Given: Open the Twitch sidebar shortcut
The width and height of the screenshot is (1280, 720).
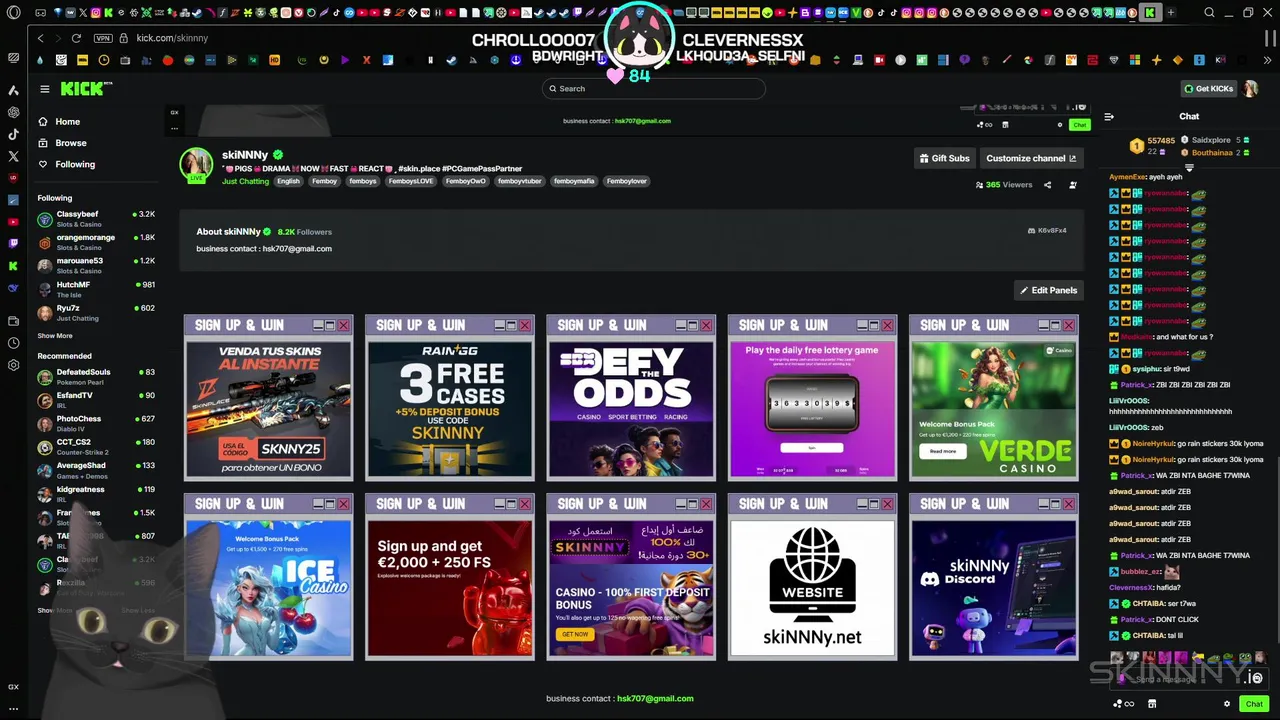Looking at the screenshot, I should coord(13,243).
